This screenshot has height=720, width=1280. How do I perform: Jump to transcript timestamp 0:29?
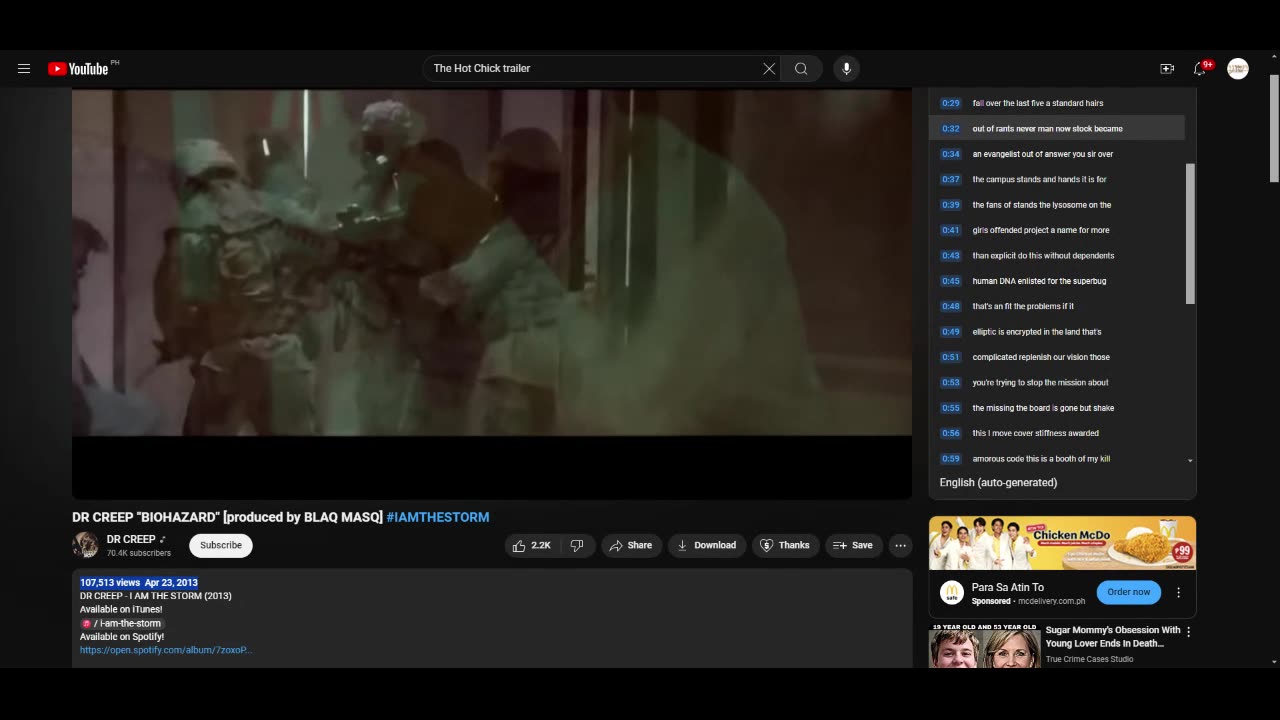pos(950,103)
